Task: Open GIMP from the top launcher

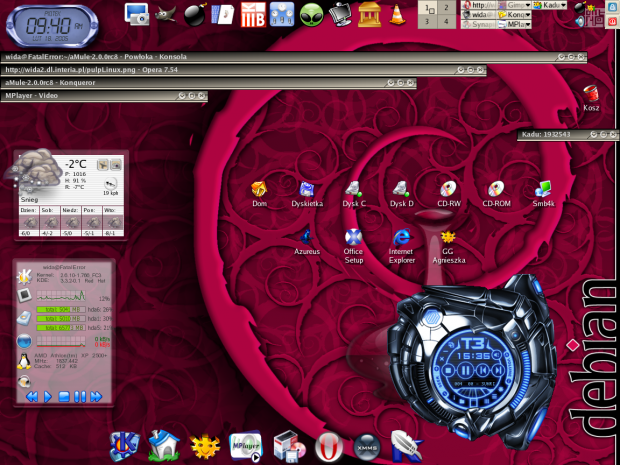Action: coord(166,14)
